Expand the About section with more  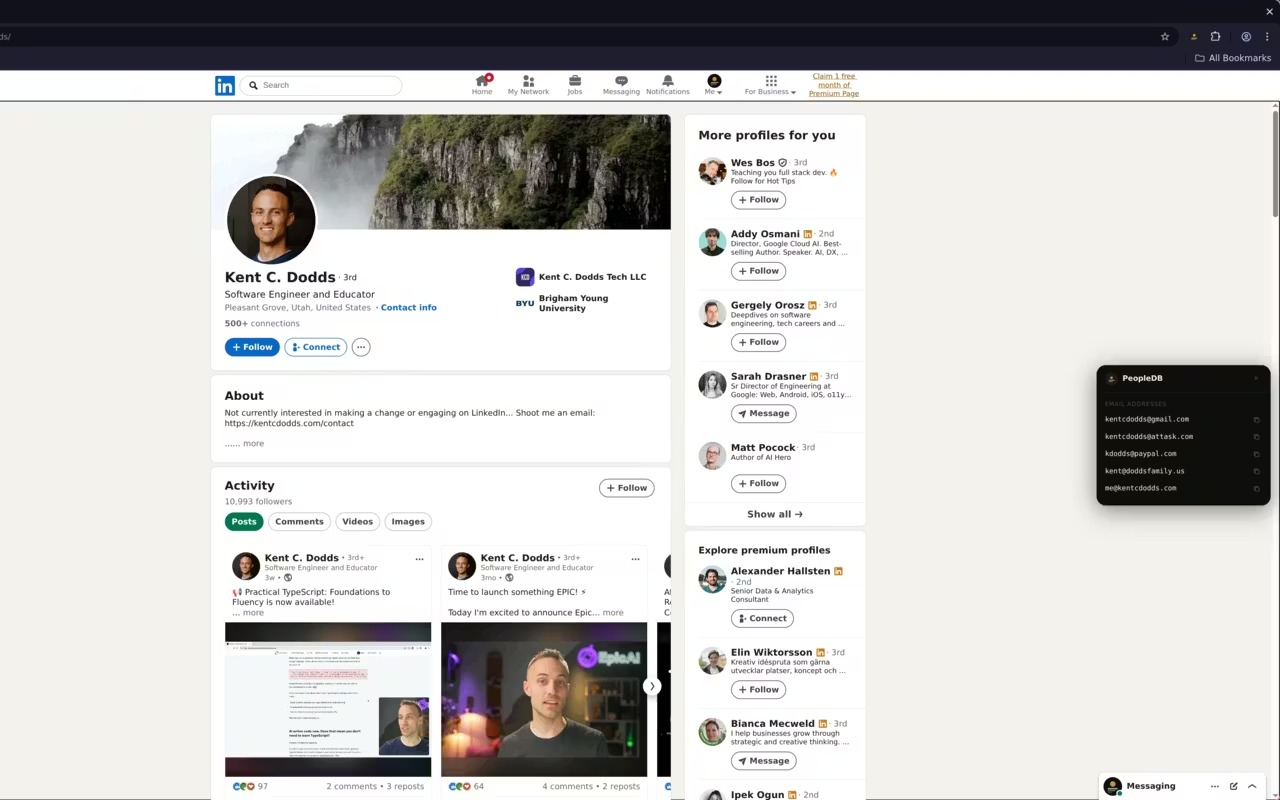(x=253, y=443)
